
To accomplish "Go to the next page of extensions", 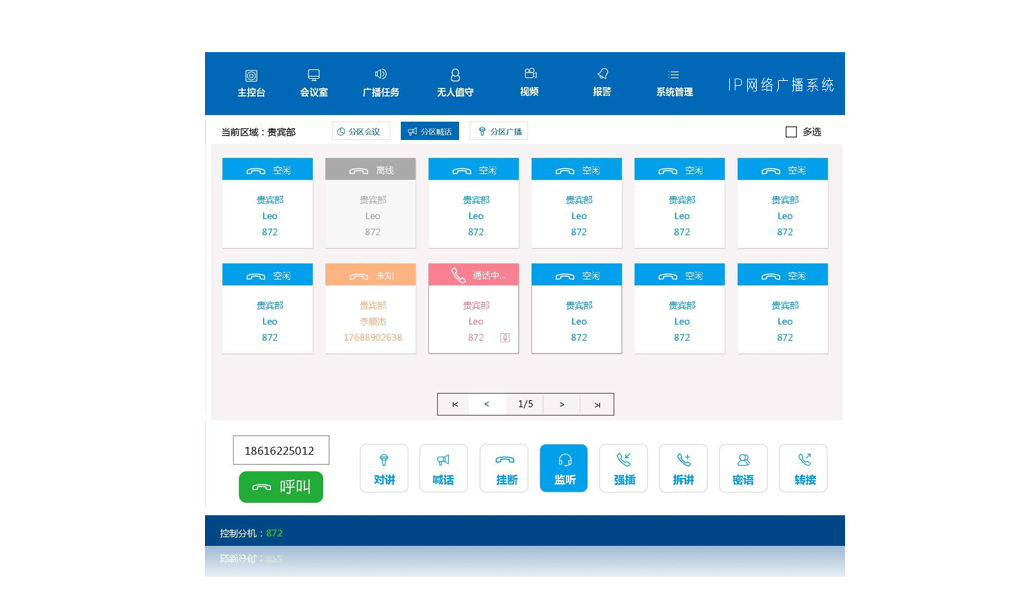I will click(x=561, y=404).
